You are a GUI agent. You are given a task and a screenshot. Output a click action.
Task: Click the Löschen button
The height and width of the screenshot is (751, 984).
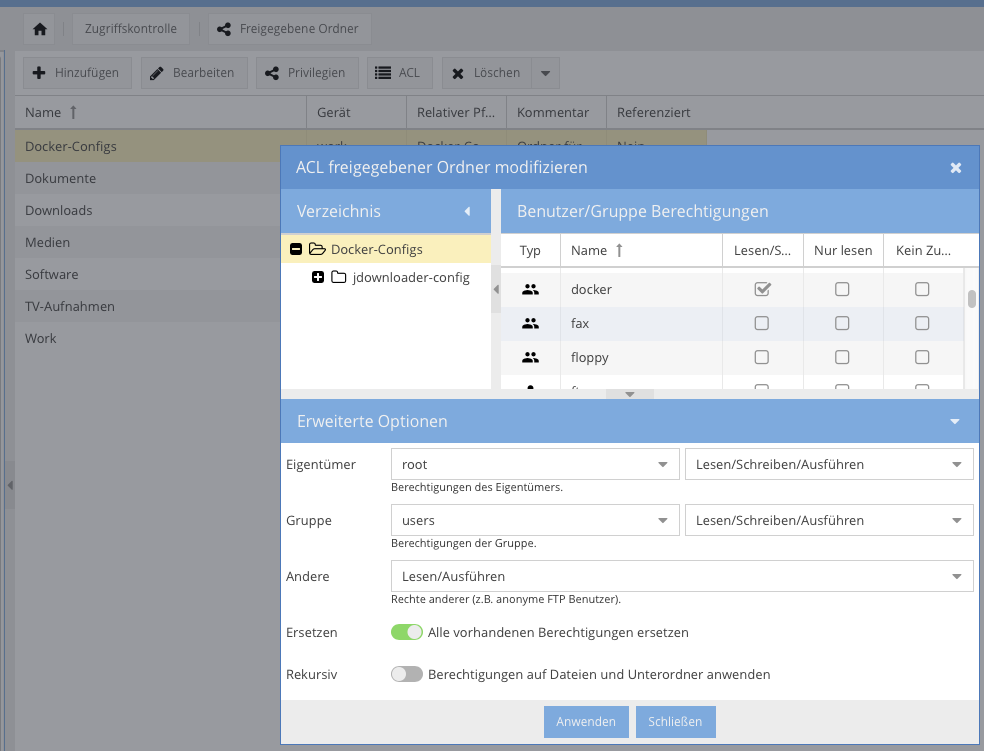coord(487,73)
